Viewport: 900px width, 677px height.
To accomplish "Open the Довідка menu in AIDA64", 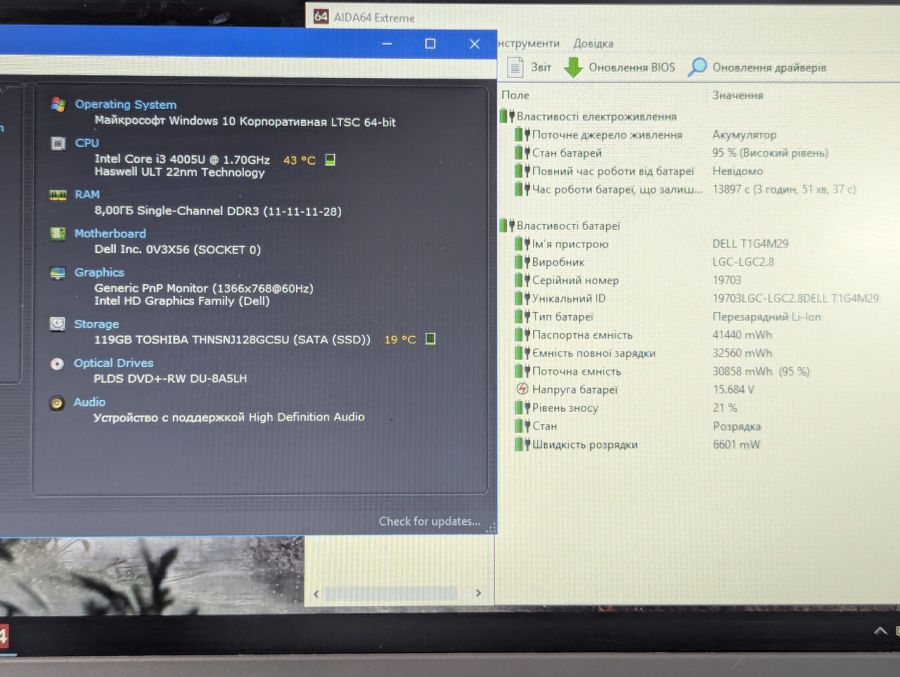I will (593, 43).
